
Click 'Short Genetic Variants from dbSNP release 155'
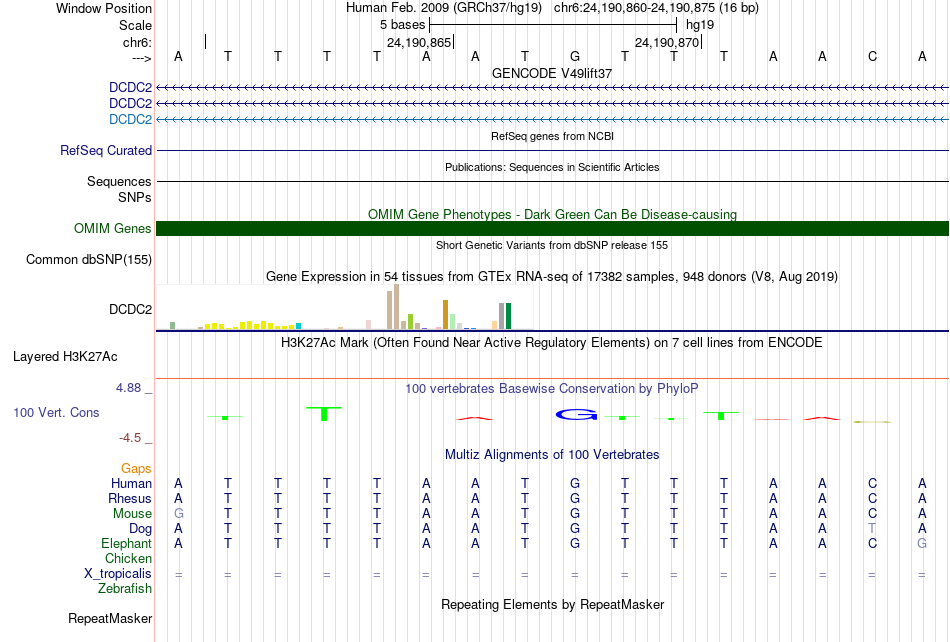pyautogui.click(x=552, y=245)
